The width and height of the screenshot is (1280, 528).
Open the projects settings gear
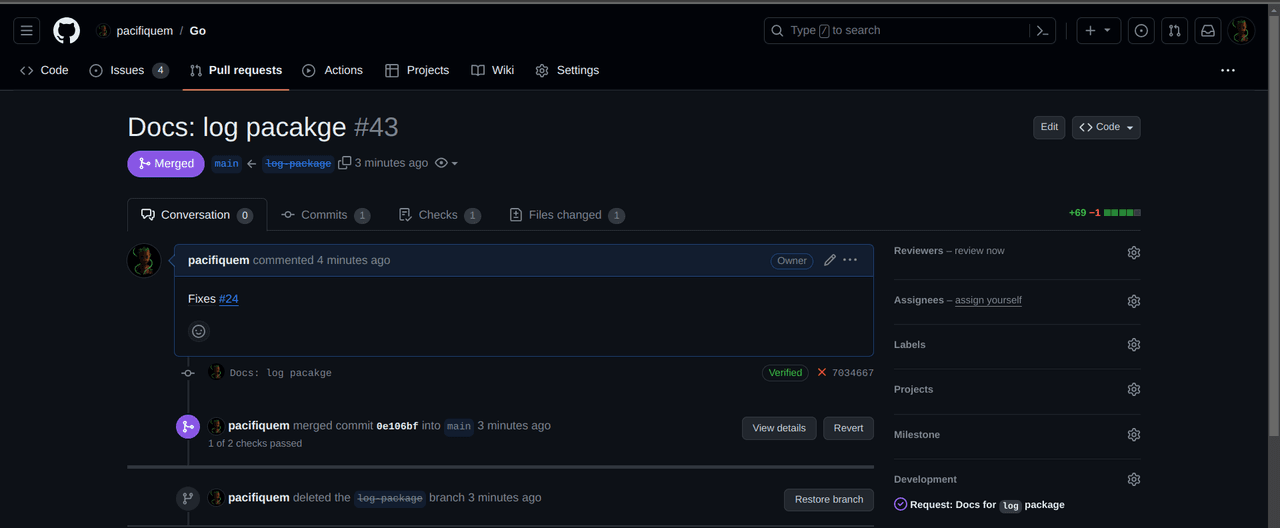1133,390
